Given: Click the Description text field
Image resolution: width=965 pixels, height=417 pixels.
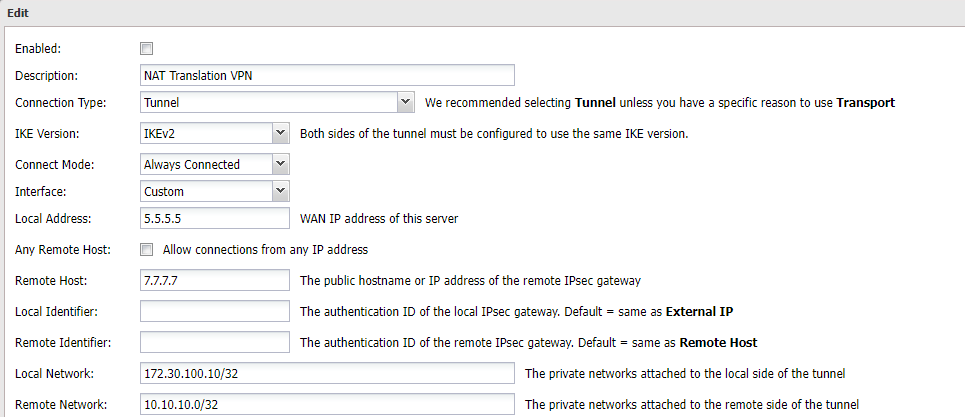Looking at the screenshot, I should 327,75.
